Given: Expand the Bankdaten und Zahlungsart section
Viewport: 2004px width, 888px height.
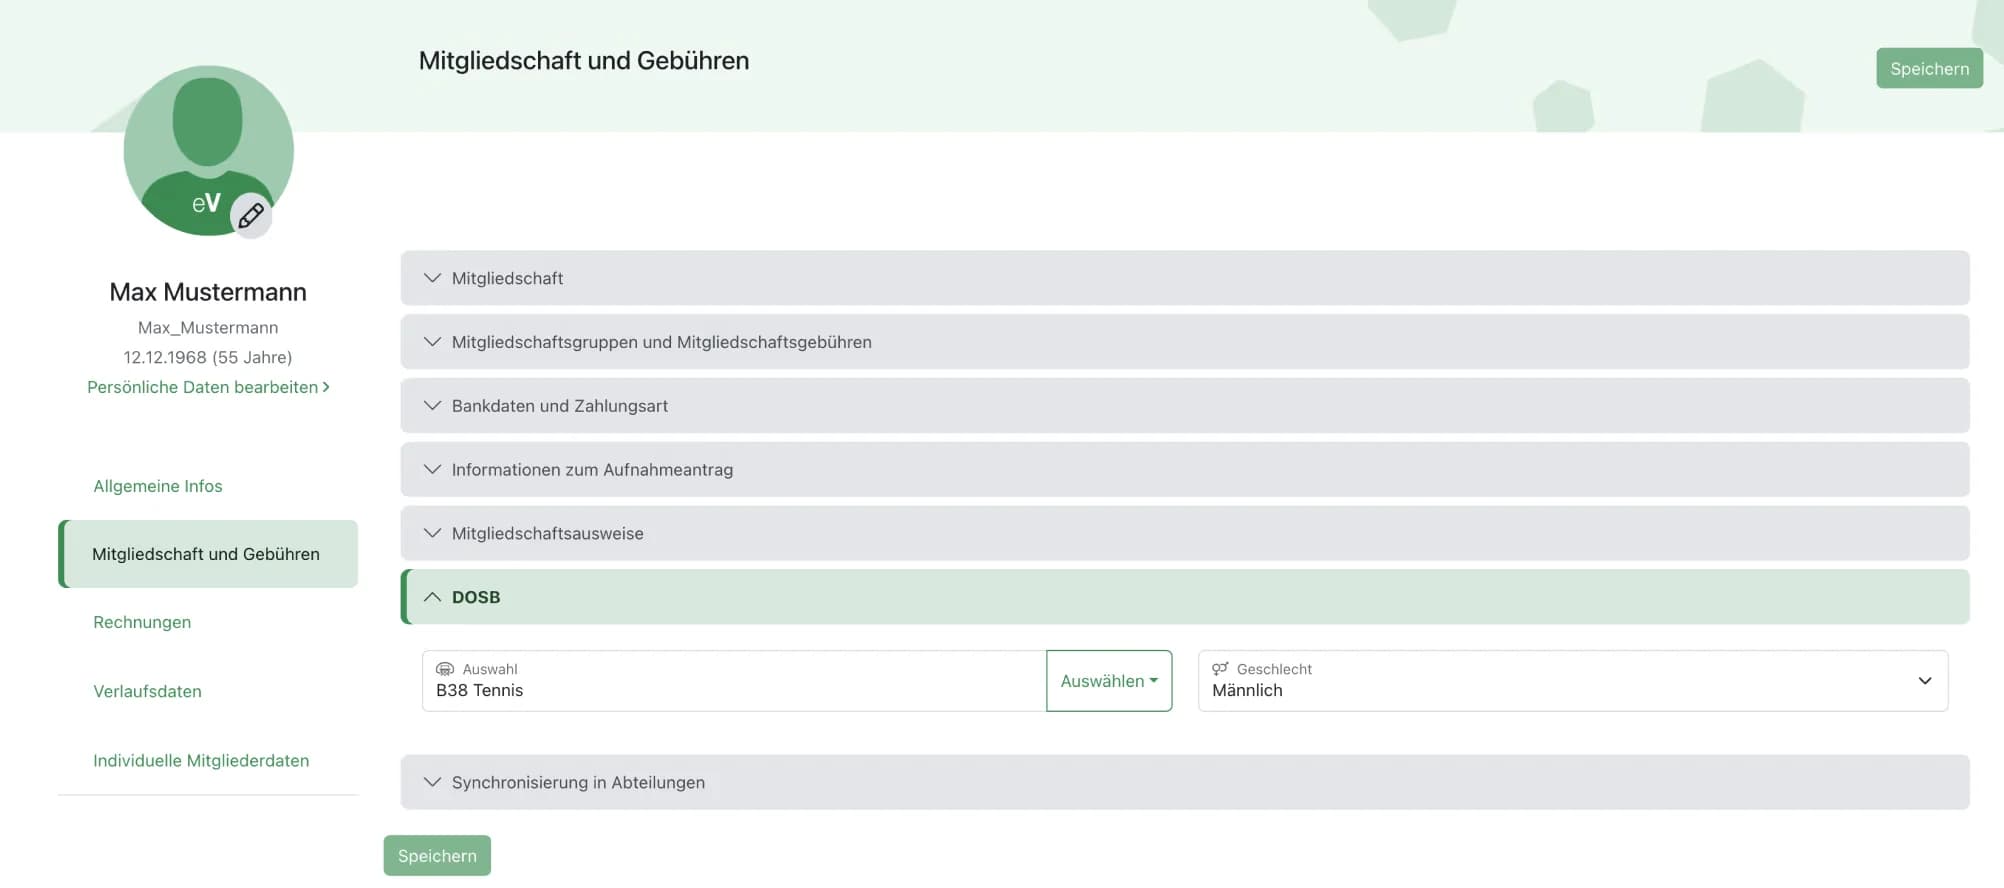Looking at the screenshot, I should 1185,406.
